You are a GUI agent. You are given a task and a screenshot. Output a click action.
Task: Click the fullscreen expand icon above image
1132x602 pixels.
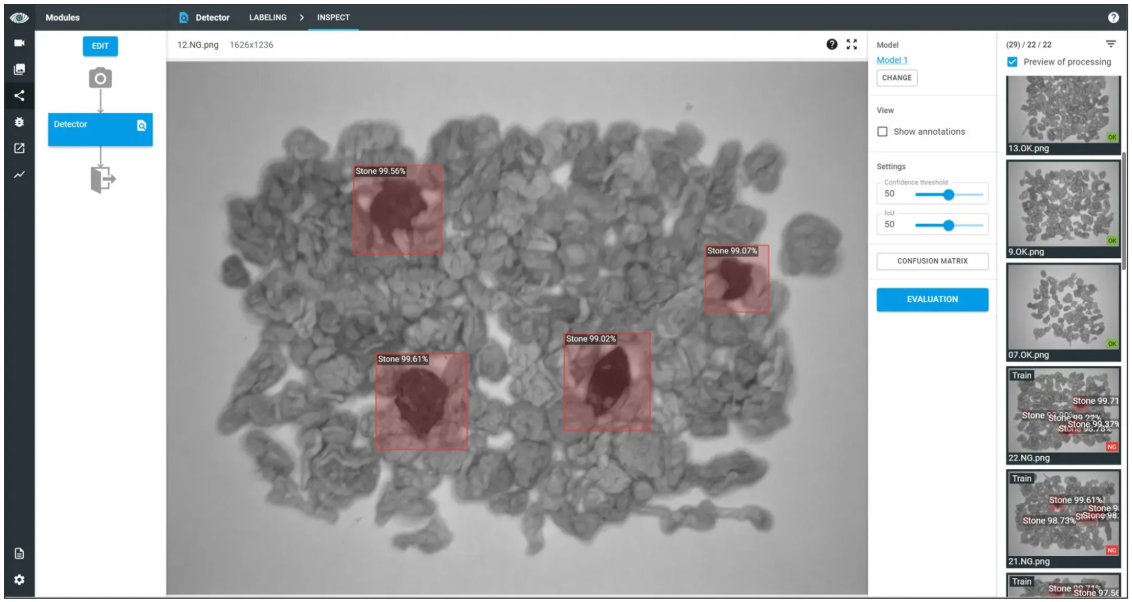852,45
